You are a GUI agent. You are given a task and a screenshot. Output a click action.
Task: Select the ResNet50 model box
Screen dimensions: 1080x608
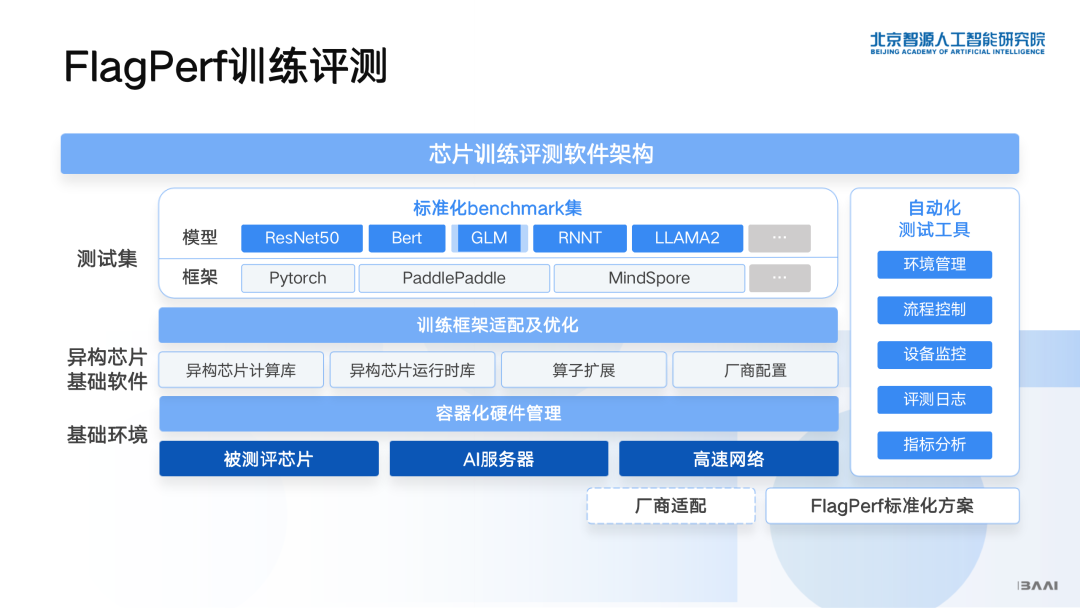(302, 238)
